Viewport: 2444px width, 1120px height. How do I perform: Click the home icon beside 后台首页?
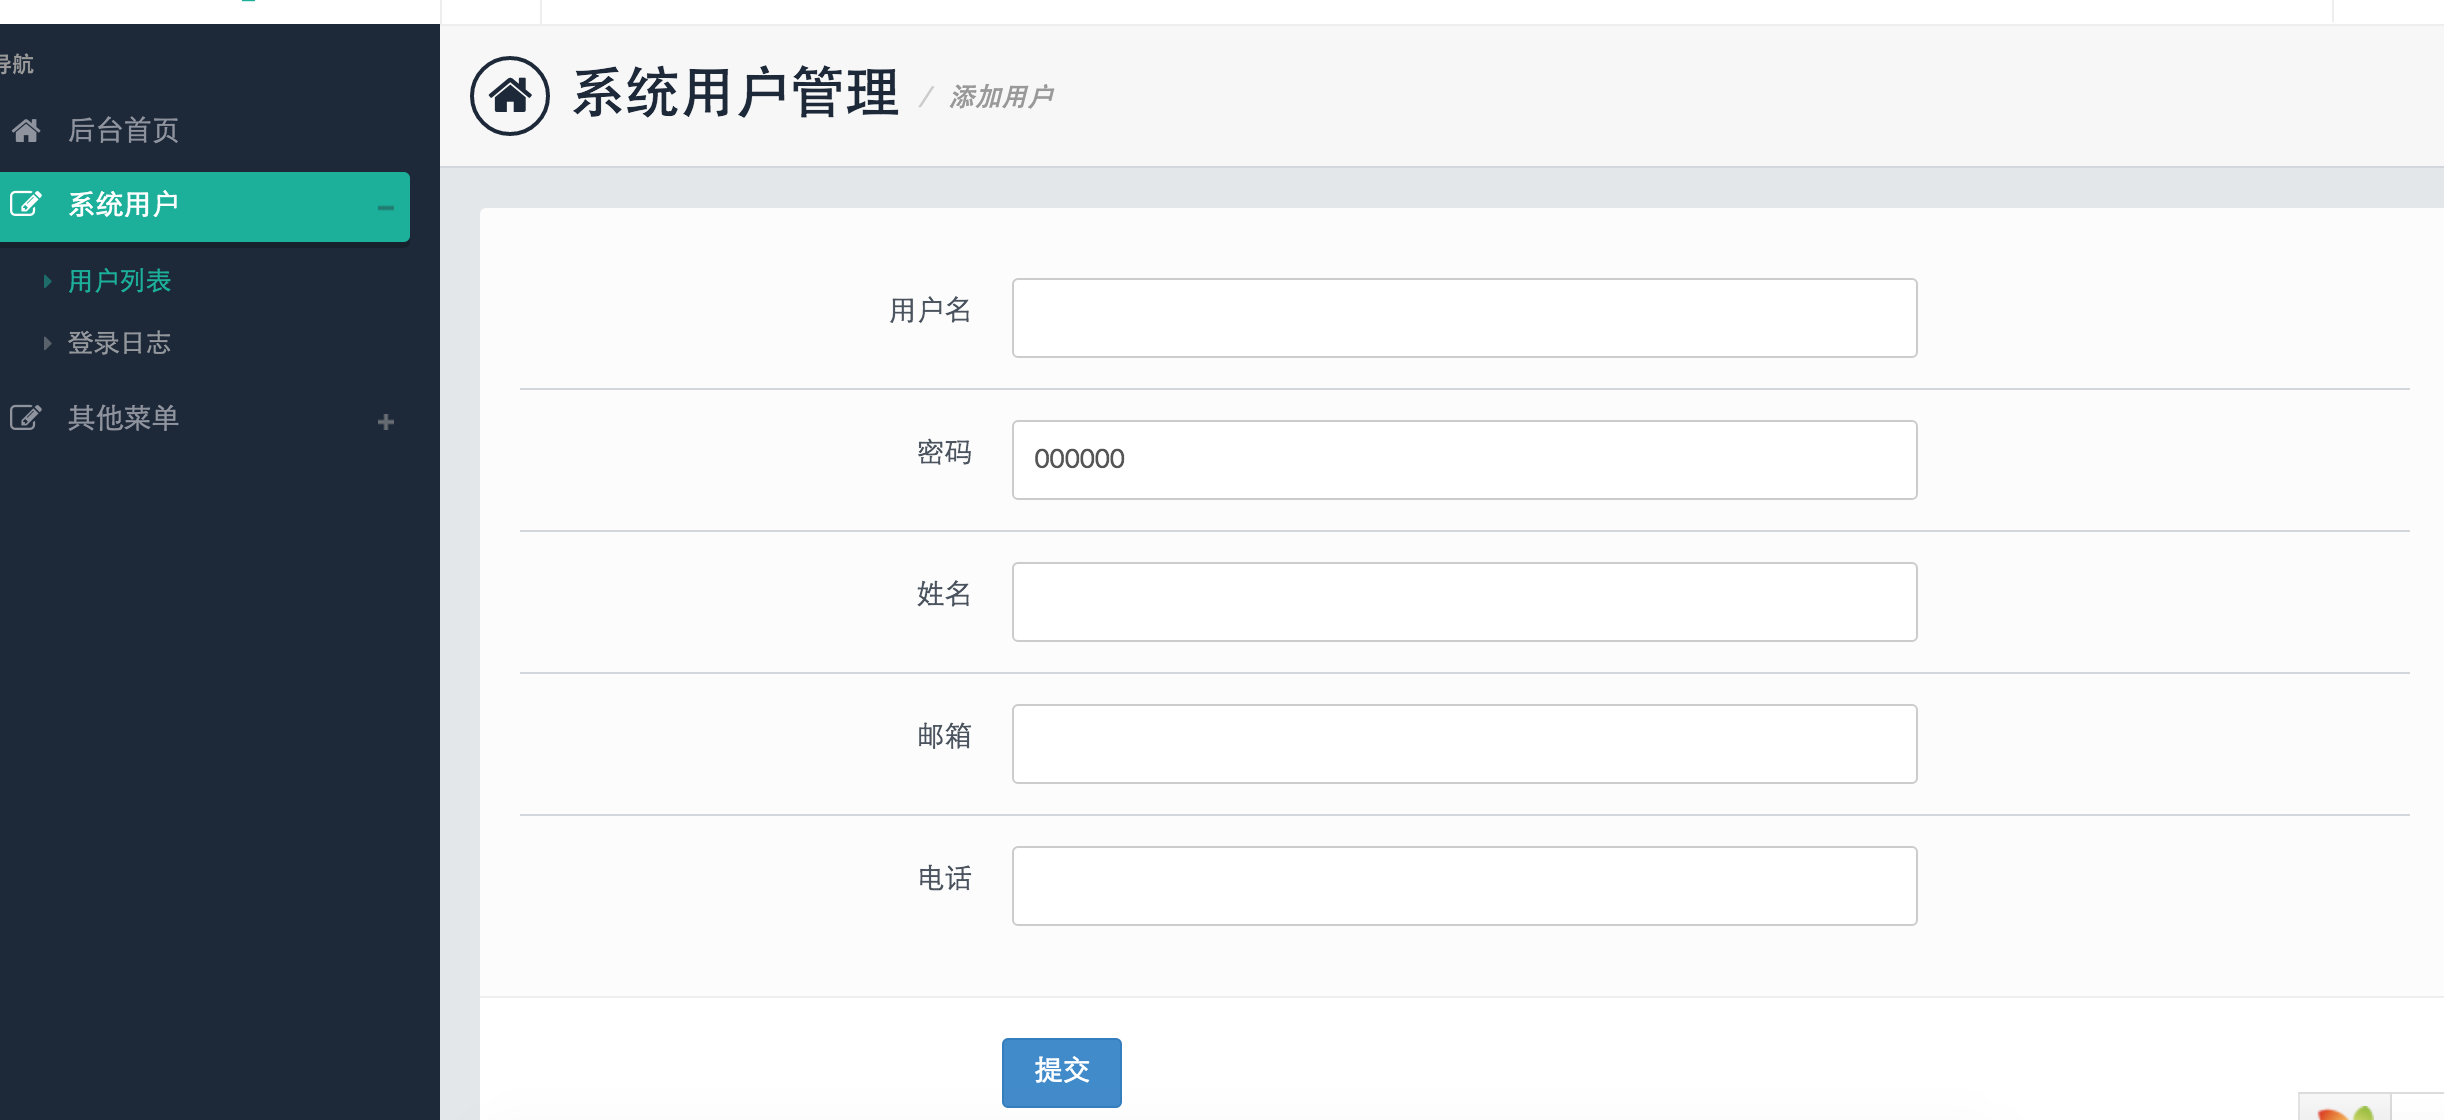coord(26,130)
